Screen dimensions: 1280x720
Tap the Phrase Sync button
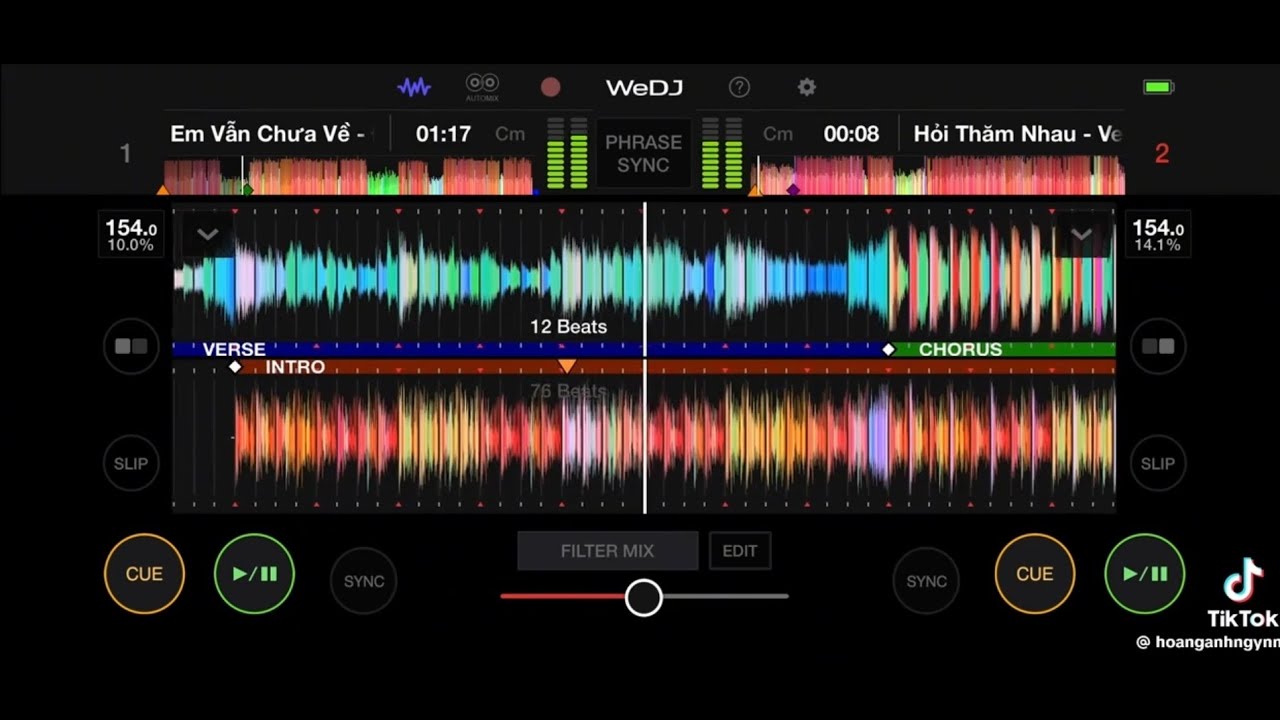coord(643,153)
